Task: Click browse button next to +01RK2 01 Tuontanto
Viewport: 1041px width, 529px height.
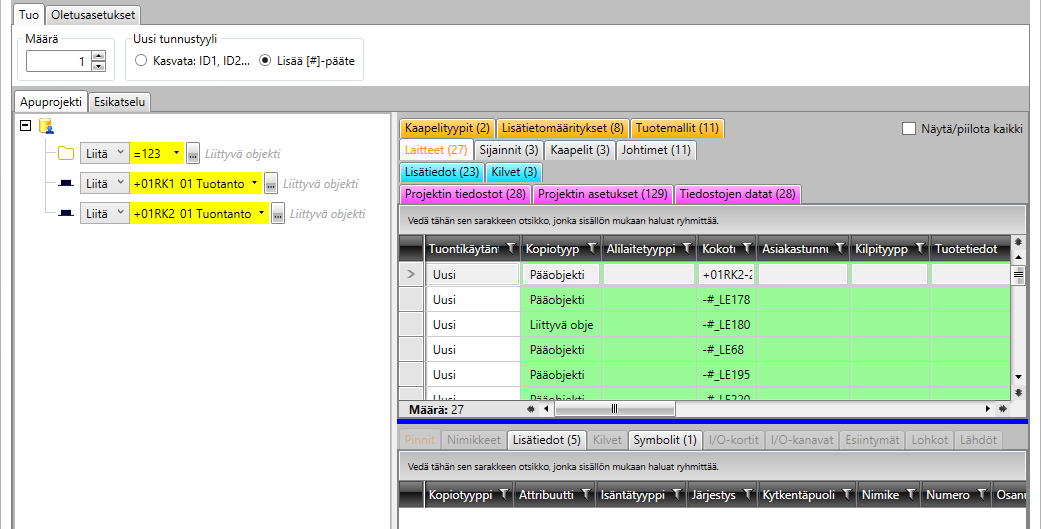Action: click(x=278, y=214)
